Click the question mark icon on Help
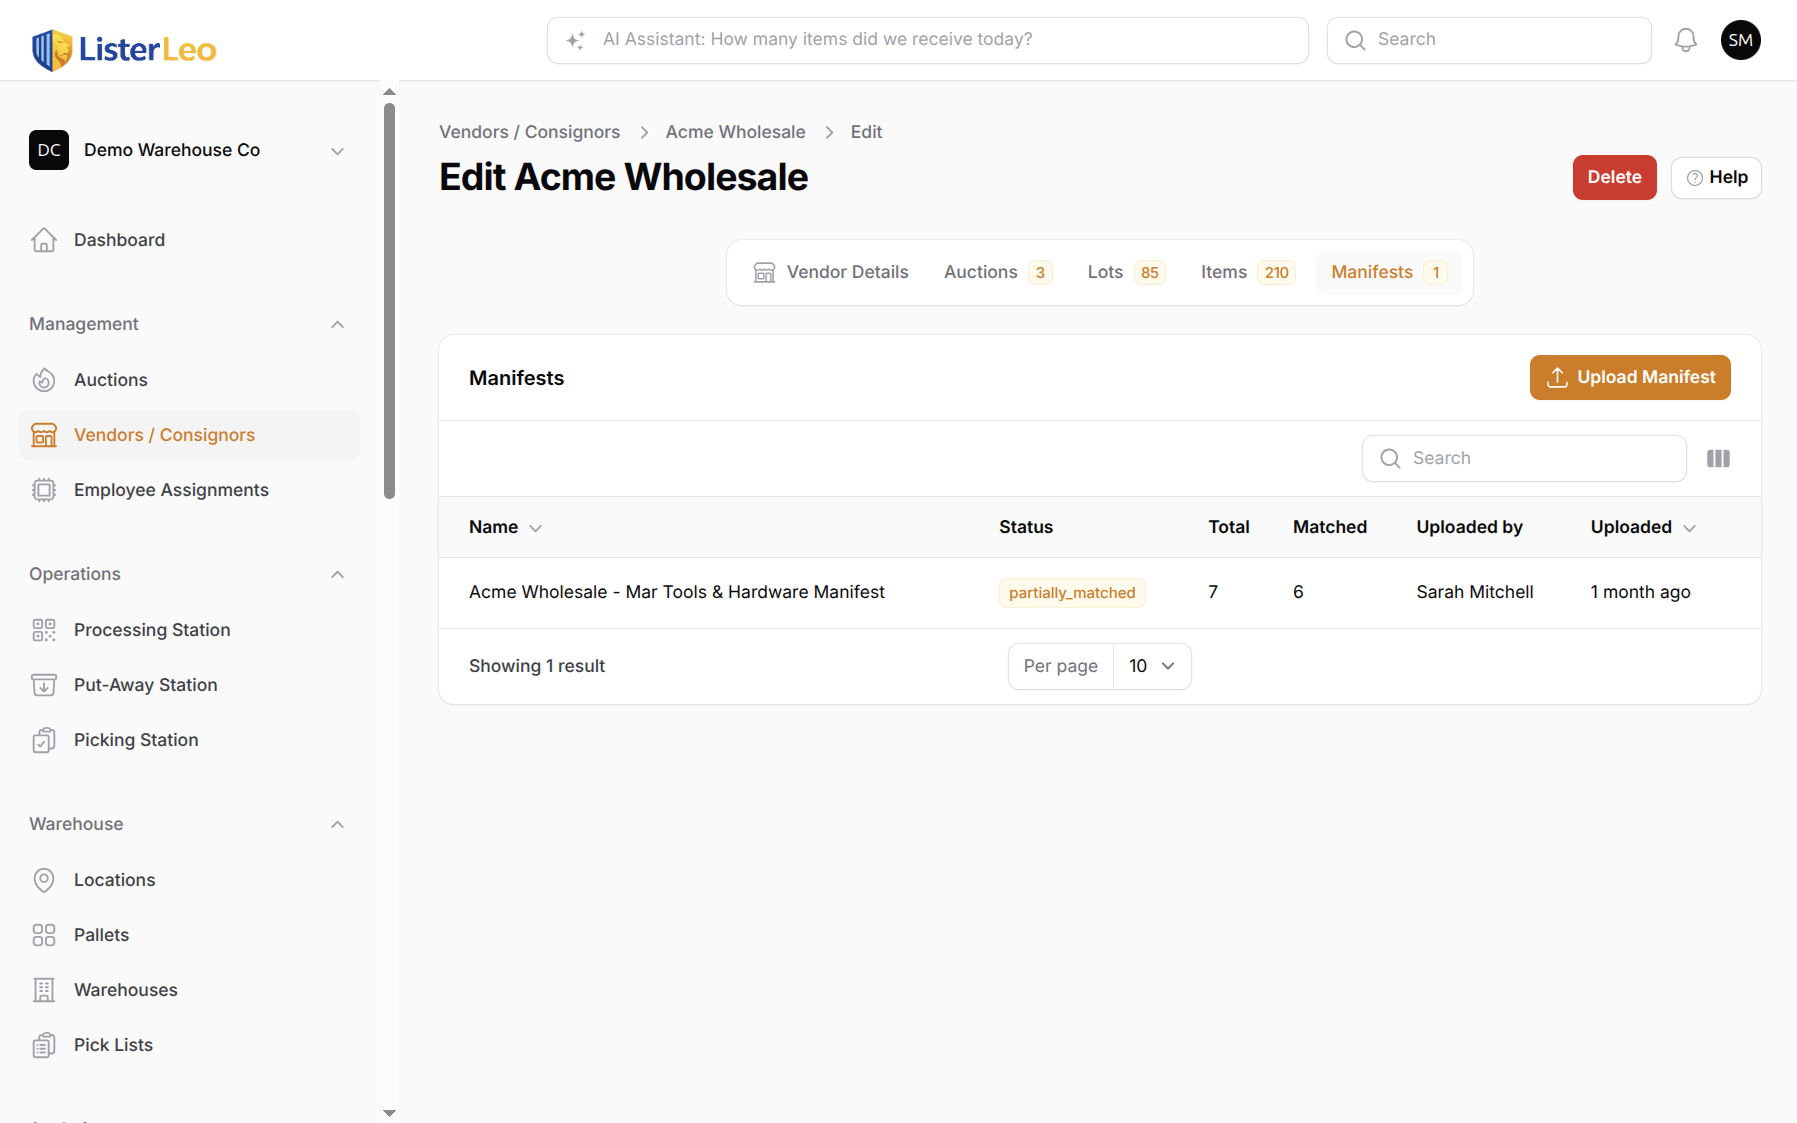This screenshot has width=1797, height=1123. (x=1695, y=178)
